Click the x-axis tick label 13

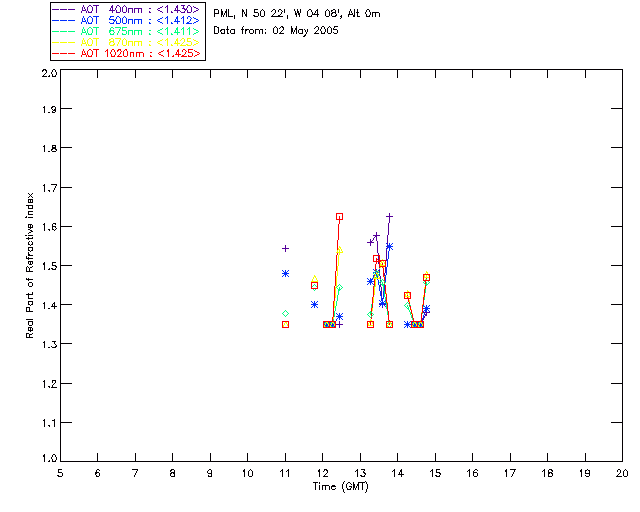[360, 473]
